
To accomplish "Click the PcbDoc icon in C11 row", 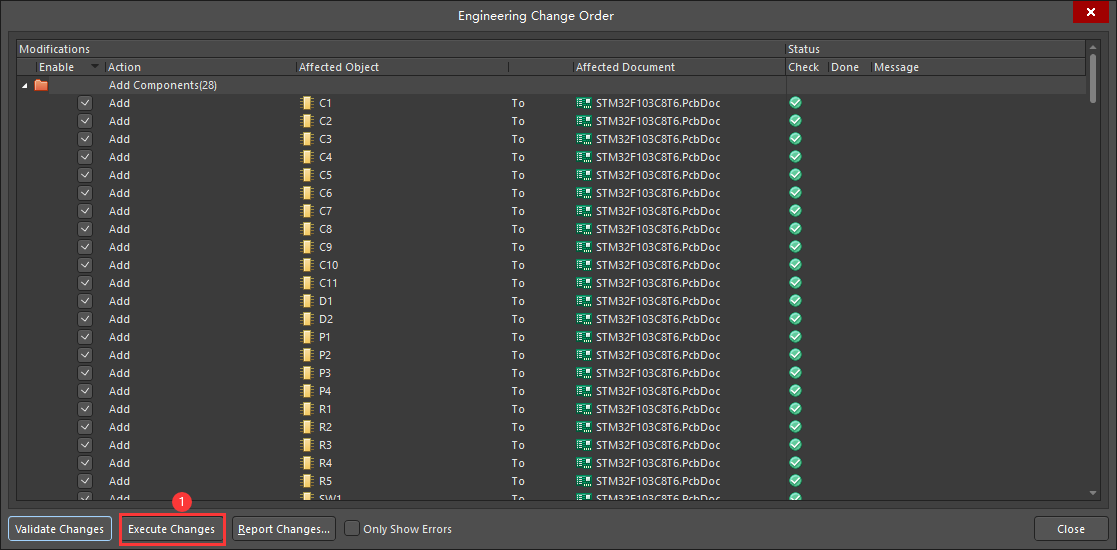I will [583, 283].
